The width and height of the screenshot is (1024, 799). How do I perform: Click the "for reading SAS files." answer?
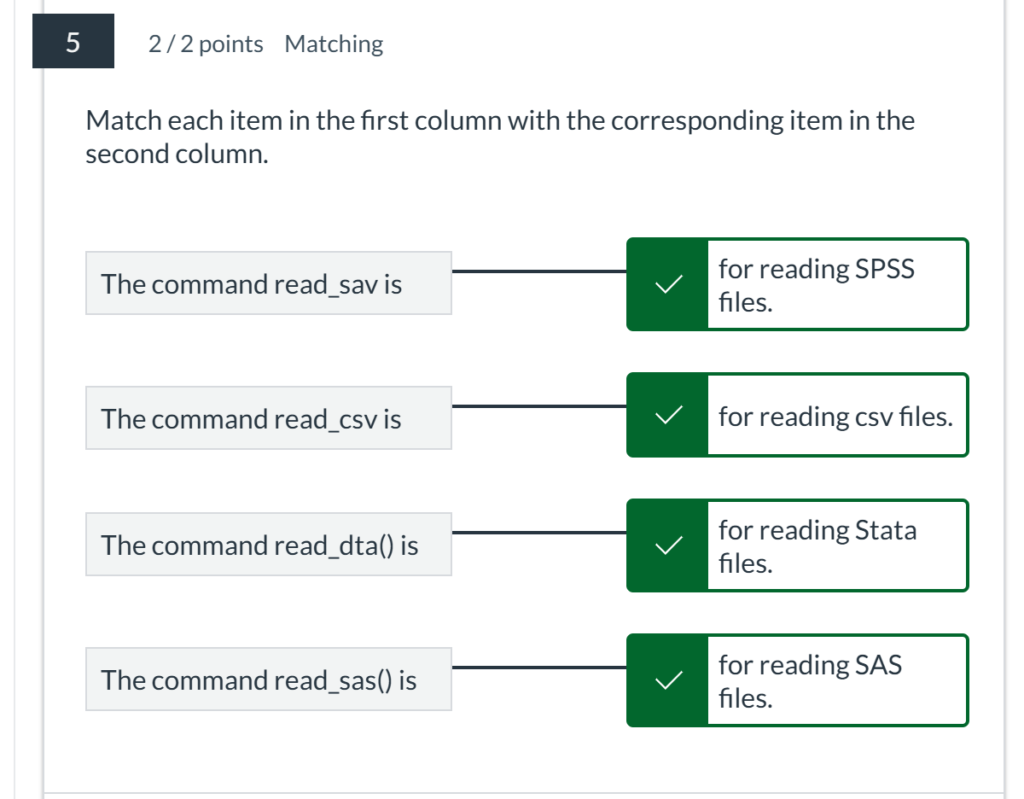click(836, 680)
